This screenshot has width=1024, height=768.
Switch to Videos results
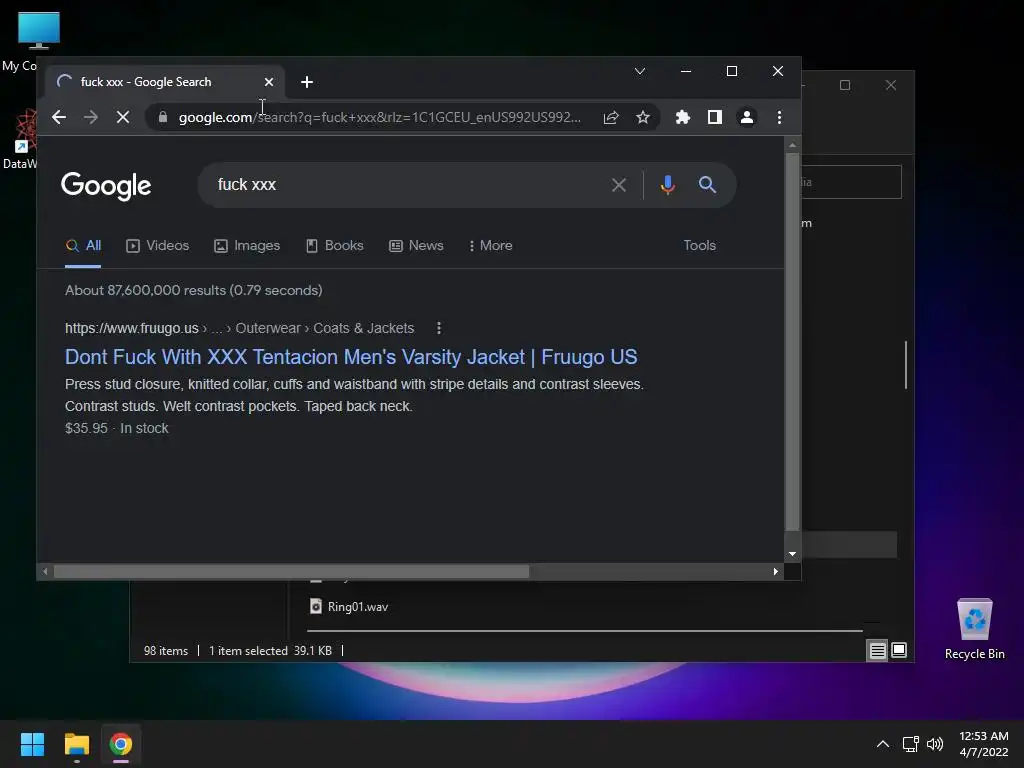[157, 246]
